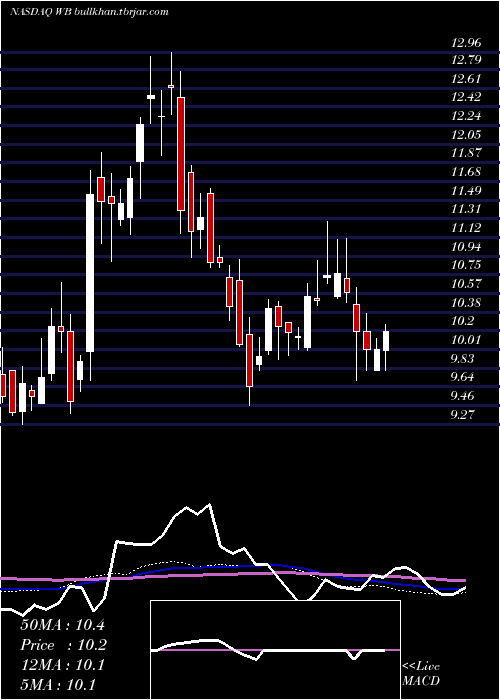Choose the 11.12 price level text
Screen dimensions: 500x700
466,228
